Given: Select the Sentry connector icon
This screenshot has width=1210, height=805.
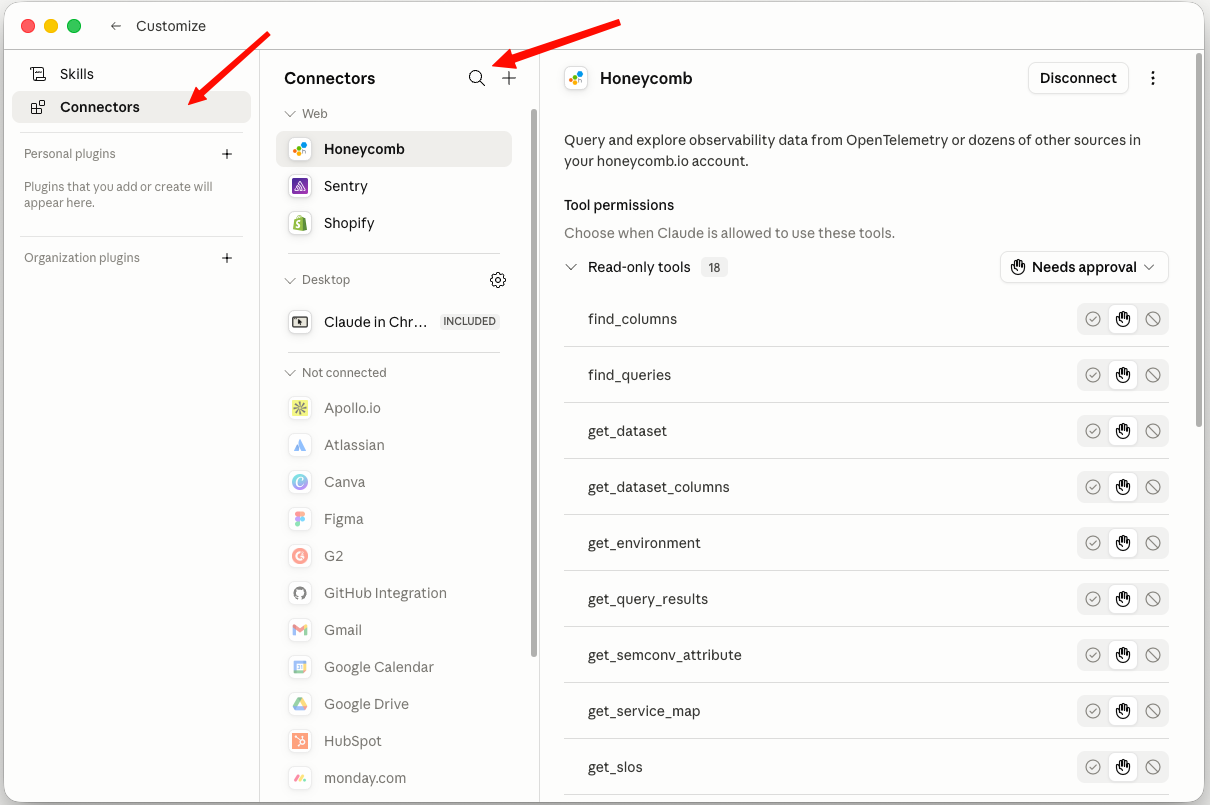Looking at the screenshot, I should pos(300,186).
